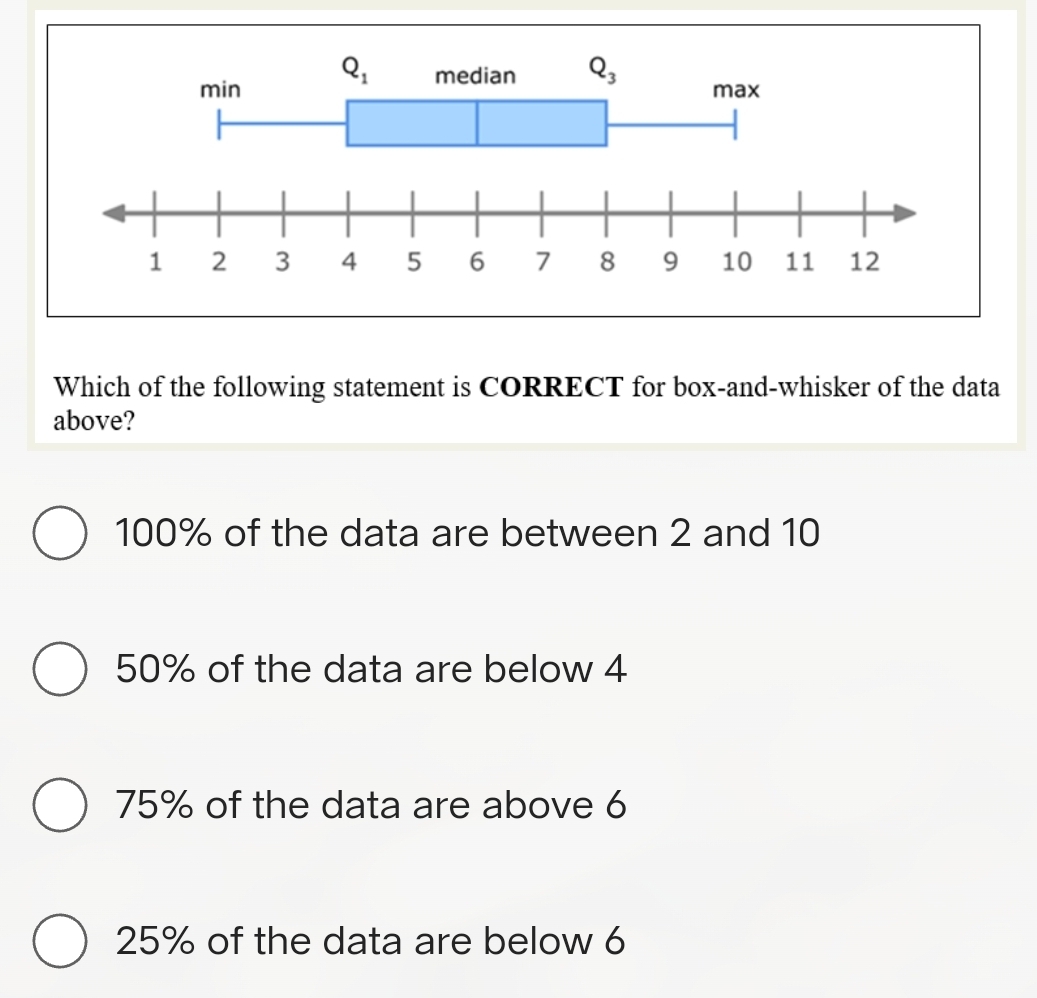Click the right whisker endpoint near 10
The height and width of the screenshot is (998, 1037).
click(735, 123)
